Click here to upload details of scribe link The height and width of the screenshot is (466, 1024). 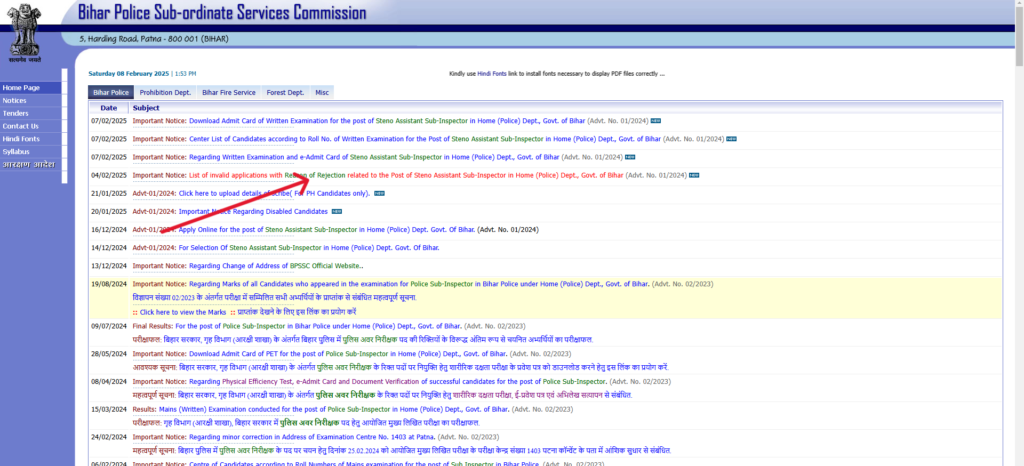[274, 194]
